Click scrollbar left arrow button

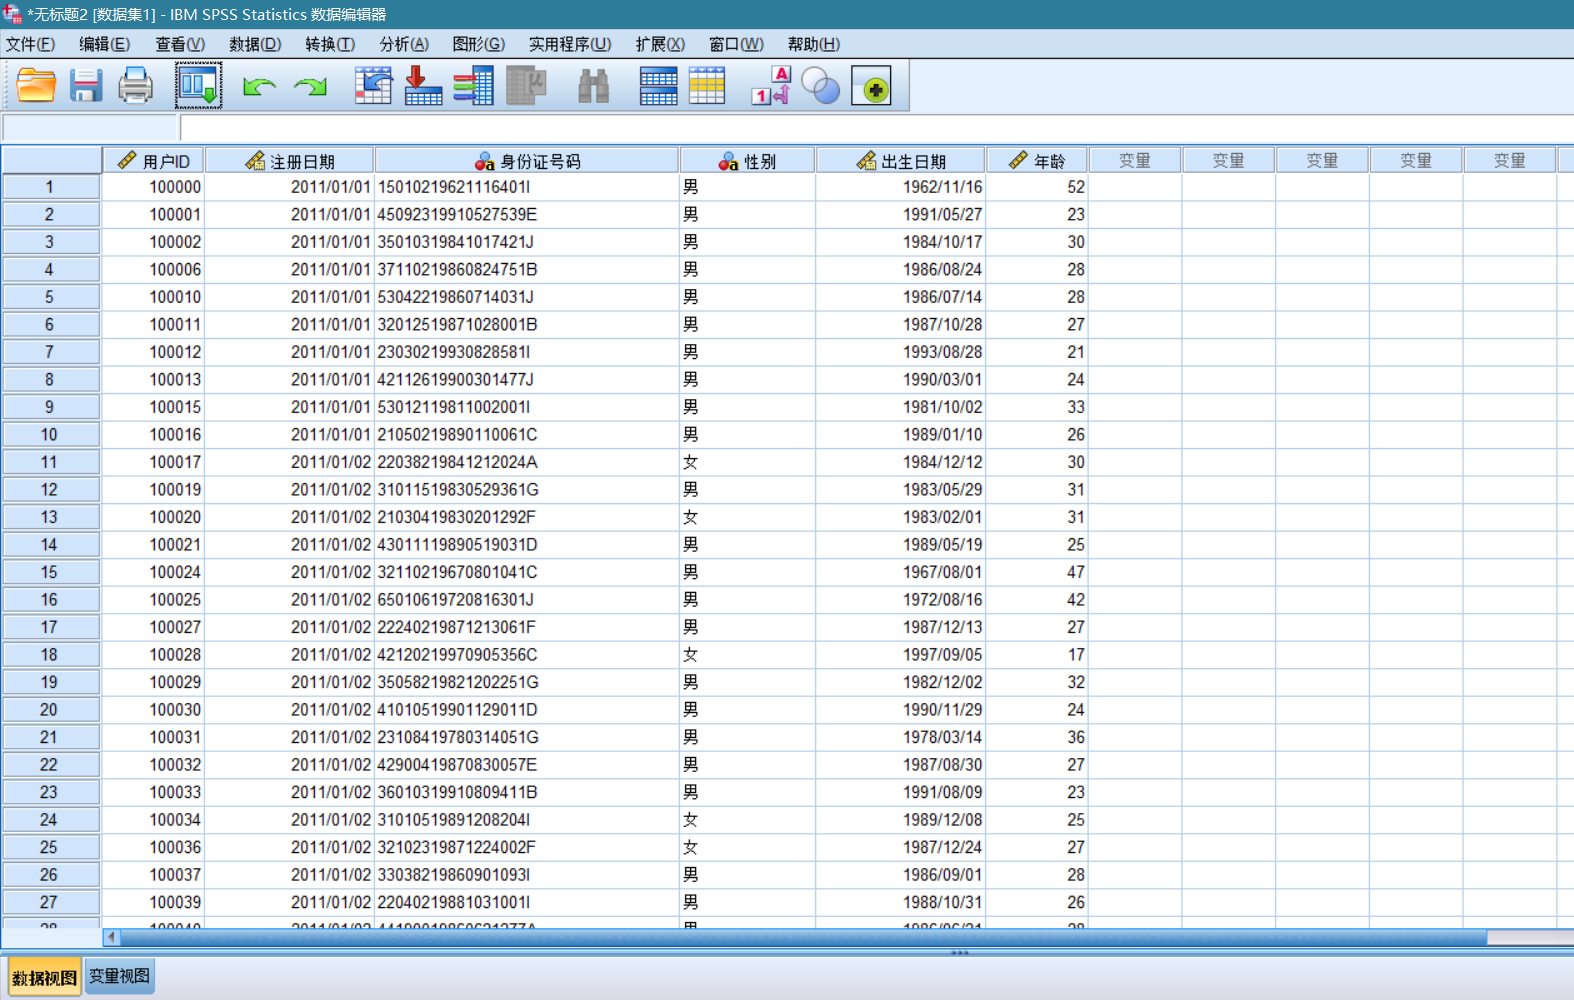tap(112, 938)
